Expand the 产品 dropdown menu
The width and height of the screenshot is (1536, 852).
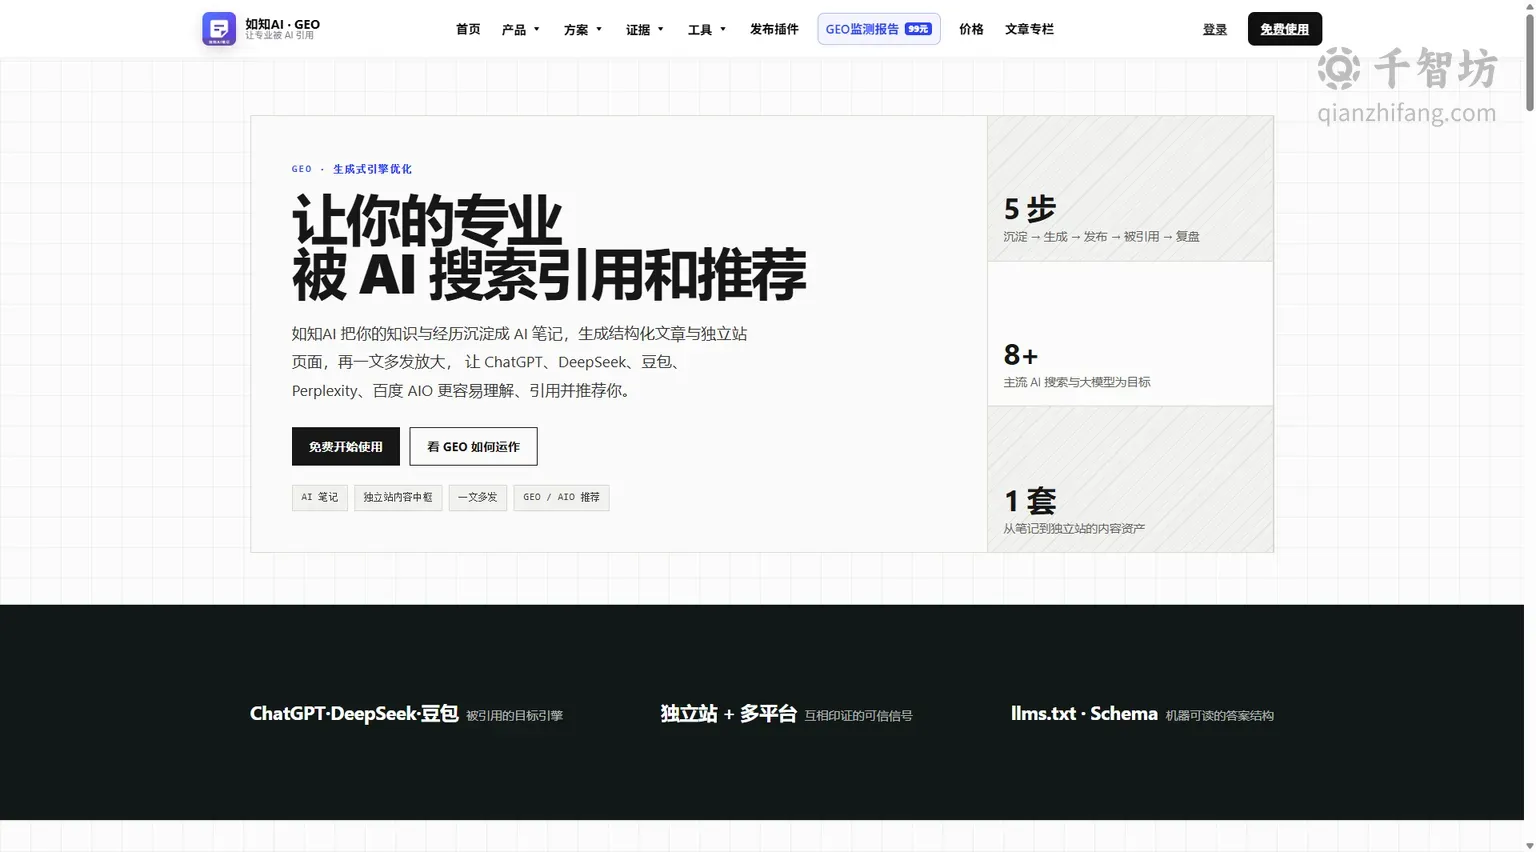tap(521, 29)
